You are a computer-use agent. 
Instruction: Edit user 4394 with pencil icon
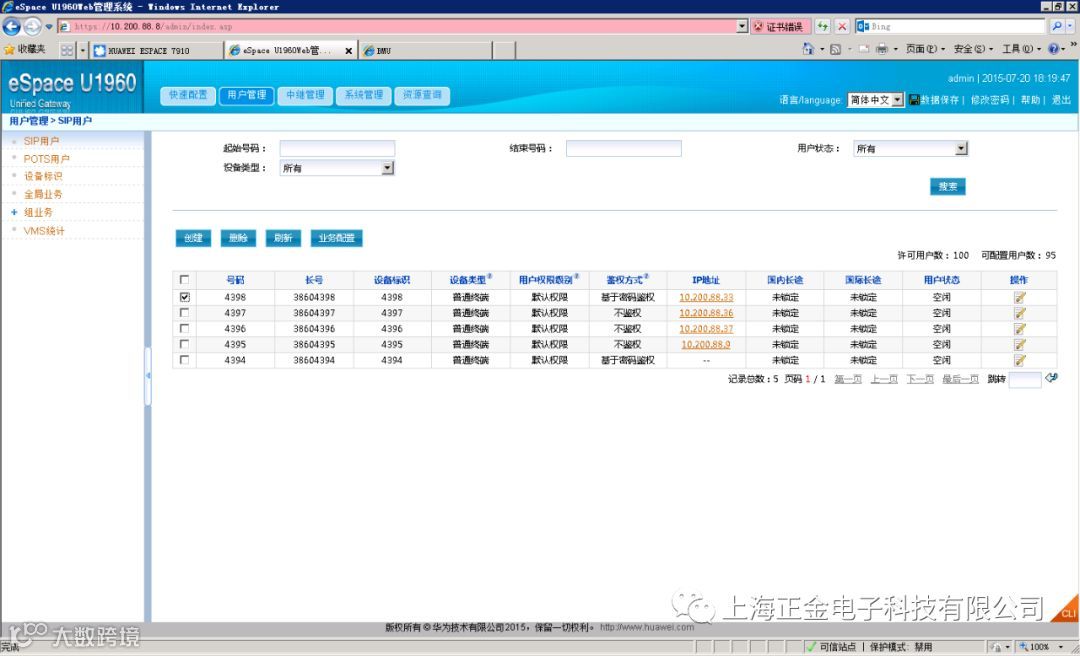coord(1019,360)
